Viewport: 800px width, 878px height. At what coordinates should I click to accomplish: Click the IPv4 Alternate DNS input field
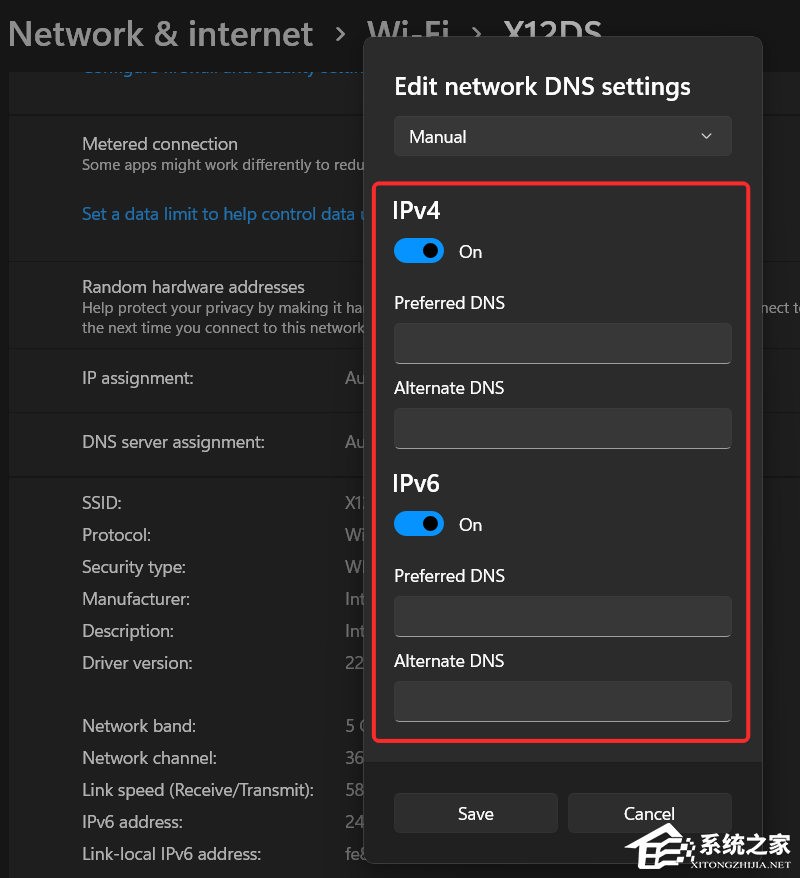pyautogui.click(x=562, y=428)
